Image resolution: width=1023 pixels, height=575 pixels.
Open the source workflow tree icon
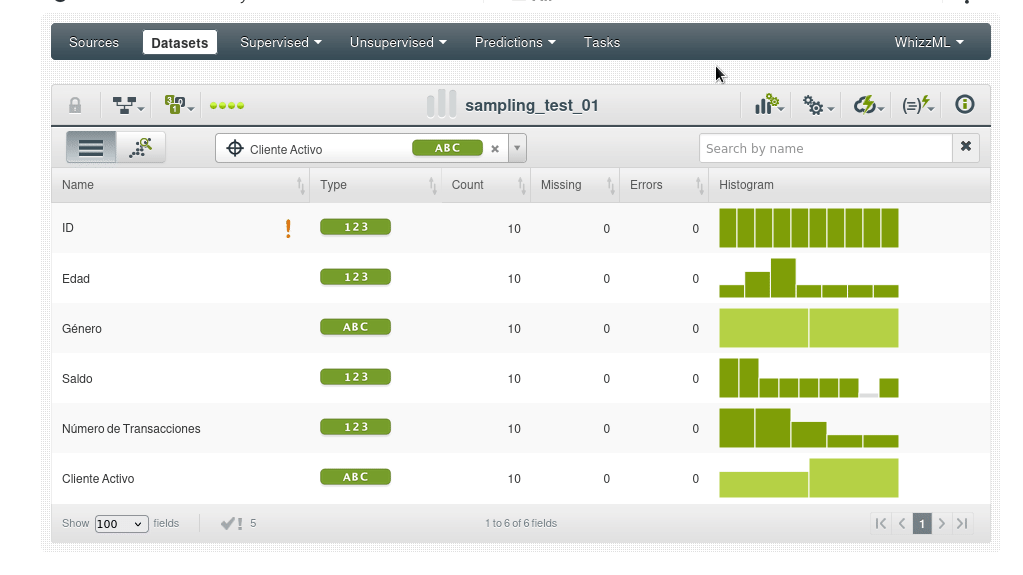[x=127, y=105]
